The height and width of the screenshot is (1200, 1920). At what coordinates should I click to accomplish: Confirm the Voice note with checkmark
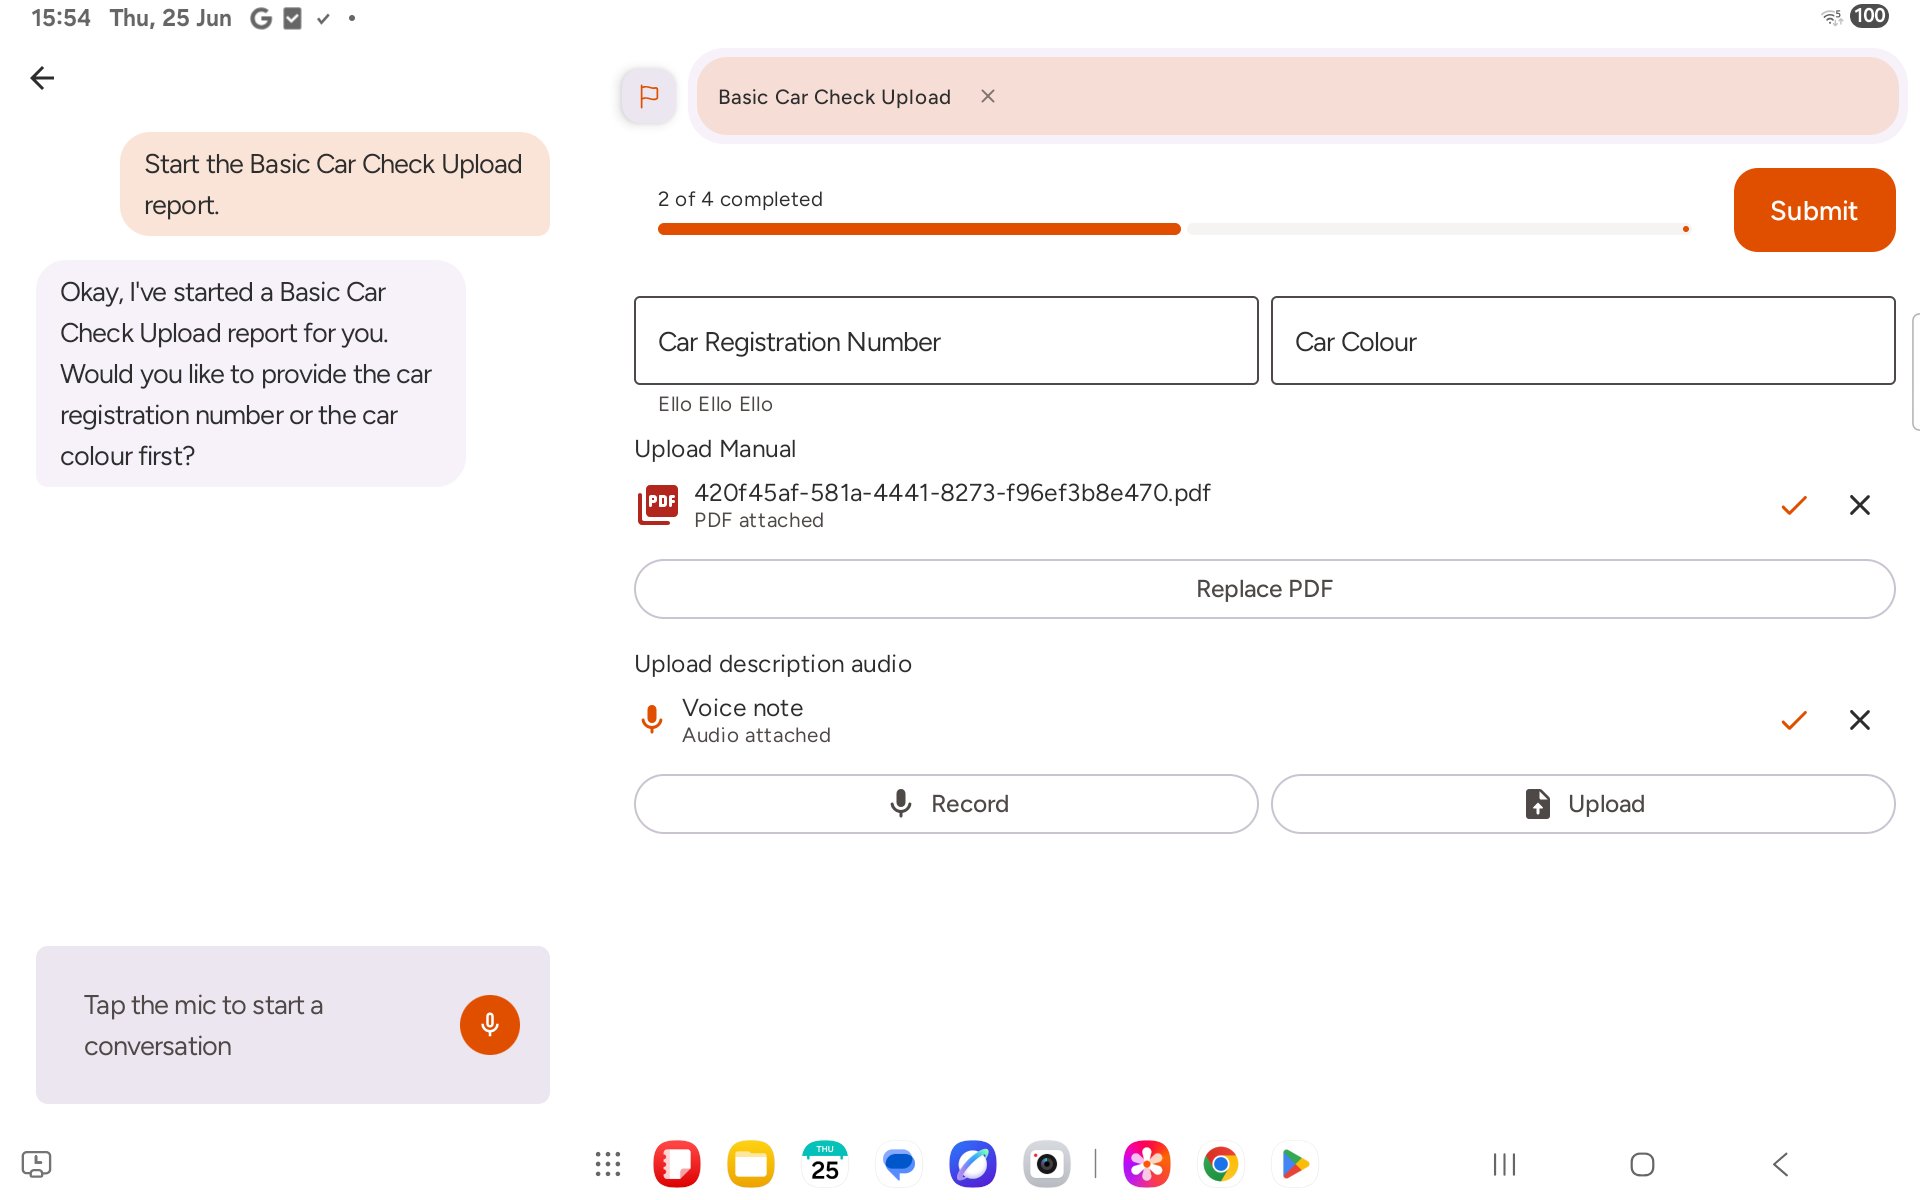pyautogui.click(x=1794, y=720)
